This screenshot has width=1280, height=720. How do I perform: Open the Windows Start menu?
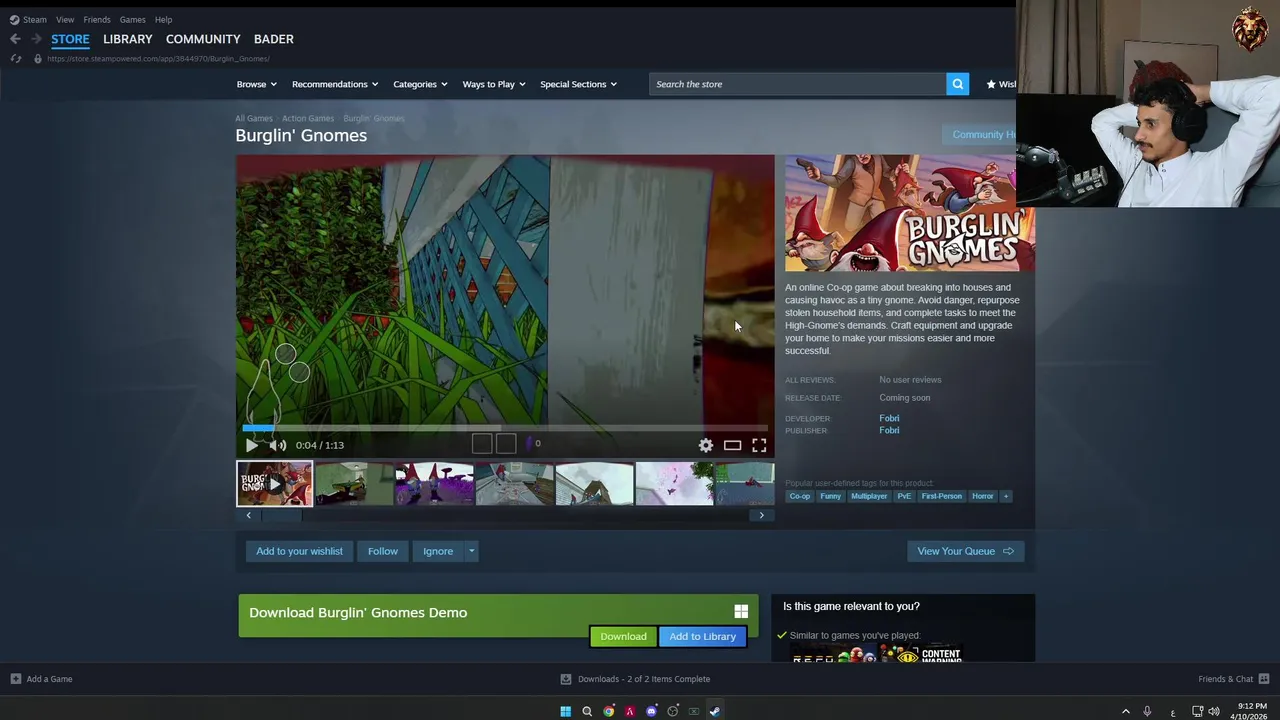565,711
